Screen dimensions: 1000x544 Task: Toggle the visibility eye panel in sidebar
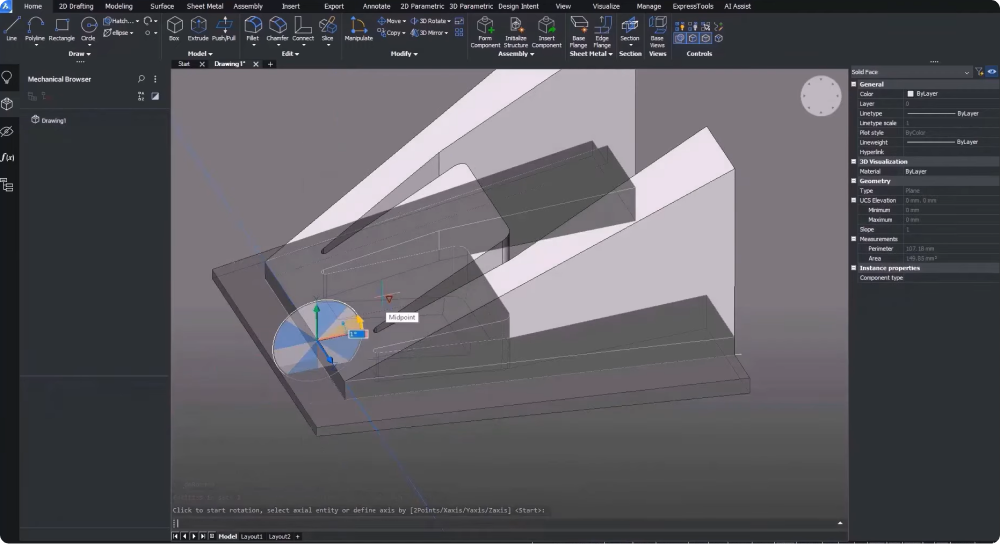pos(8,131)
